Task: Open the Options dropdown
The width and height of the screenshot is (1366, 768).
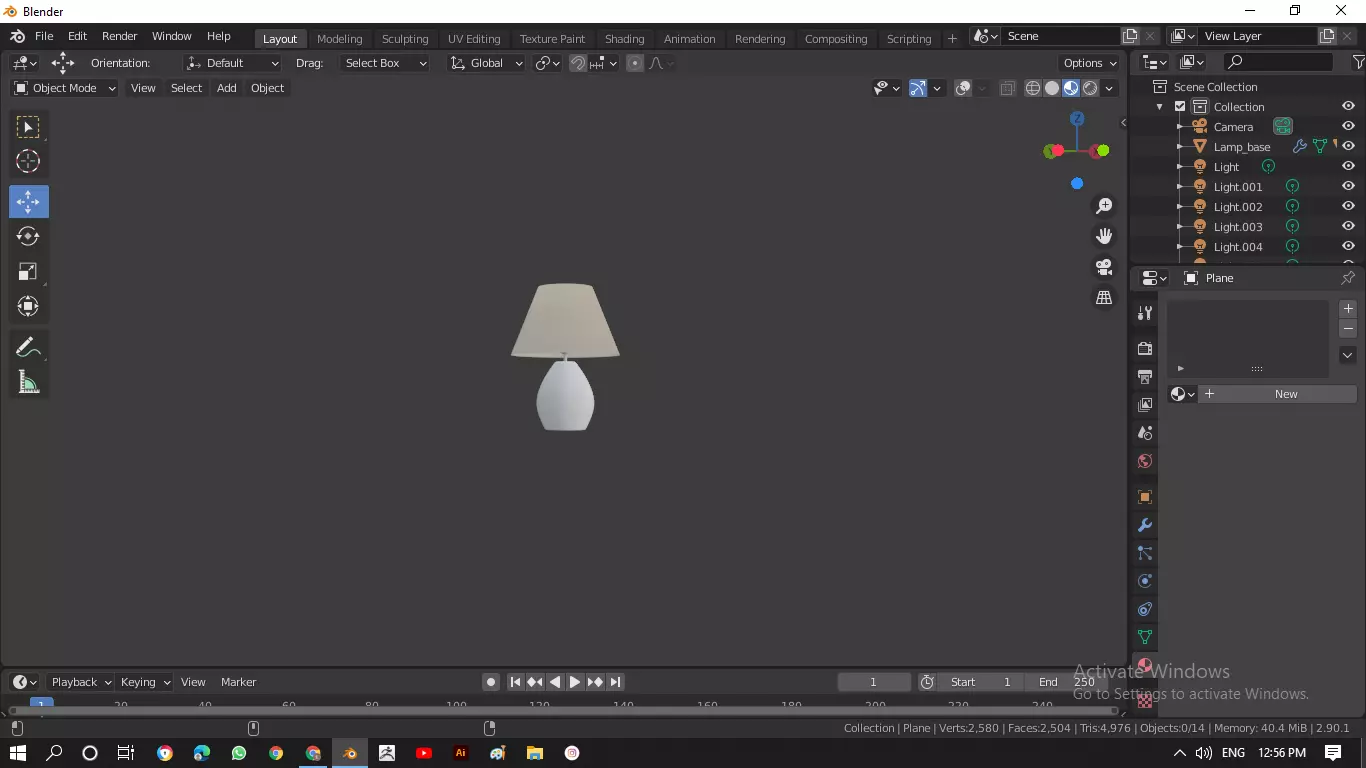Action: [1090, 63]
